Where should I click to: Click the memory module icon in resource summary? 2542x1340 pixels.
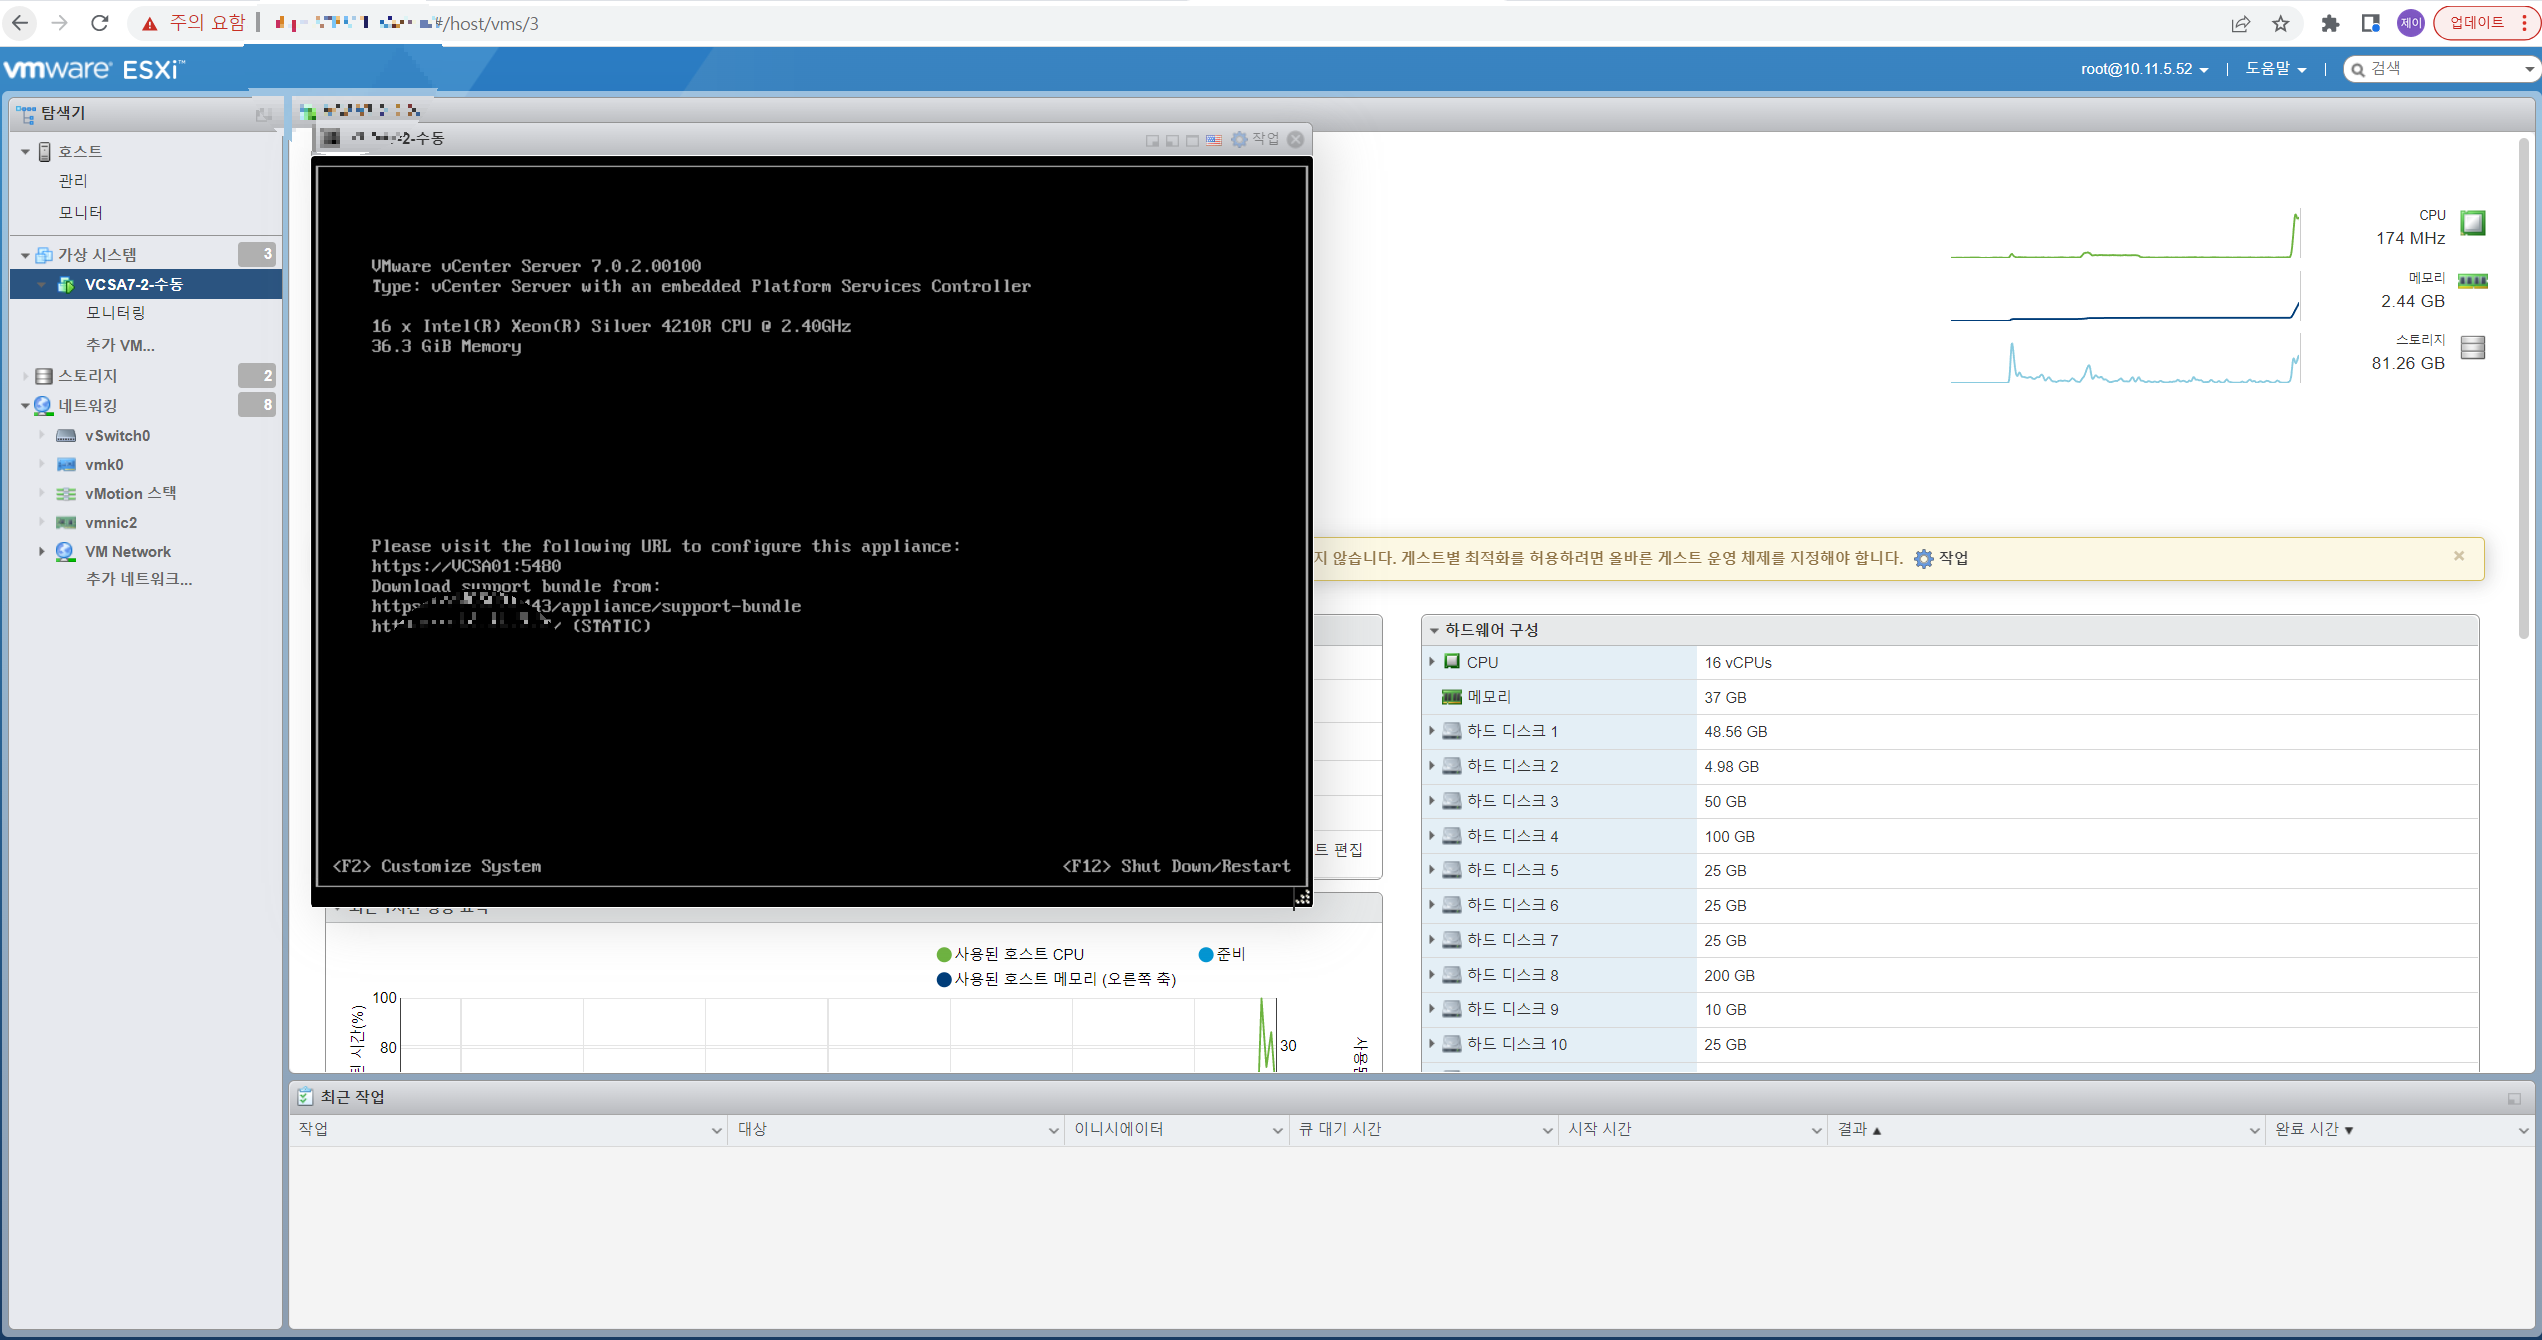tap(2473, 281)
